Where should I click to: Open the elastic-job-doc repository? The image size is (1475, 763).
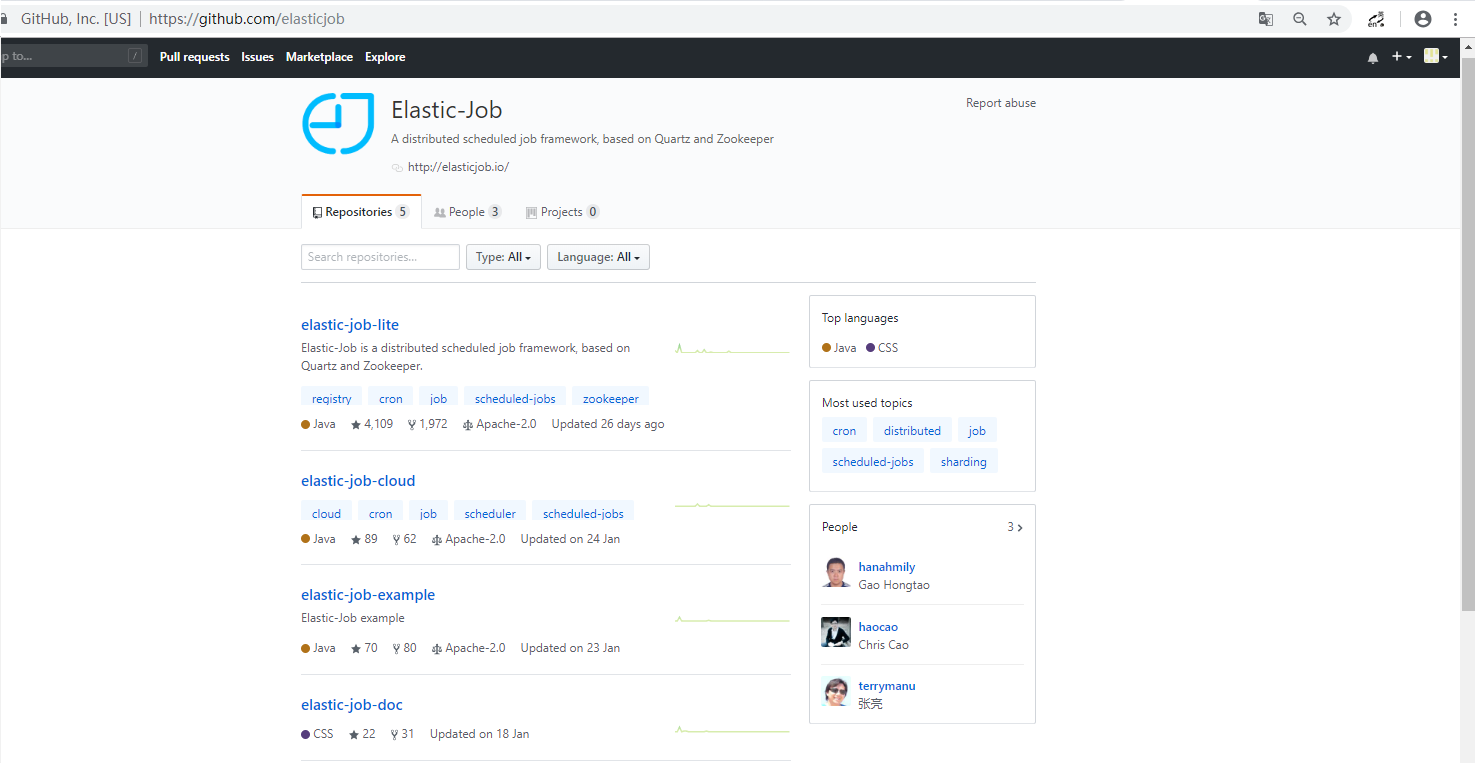pos(352,705)
